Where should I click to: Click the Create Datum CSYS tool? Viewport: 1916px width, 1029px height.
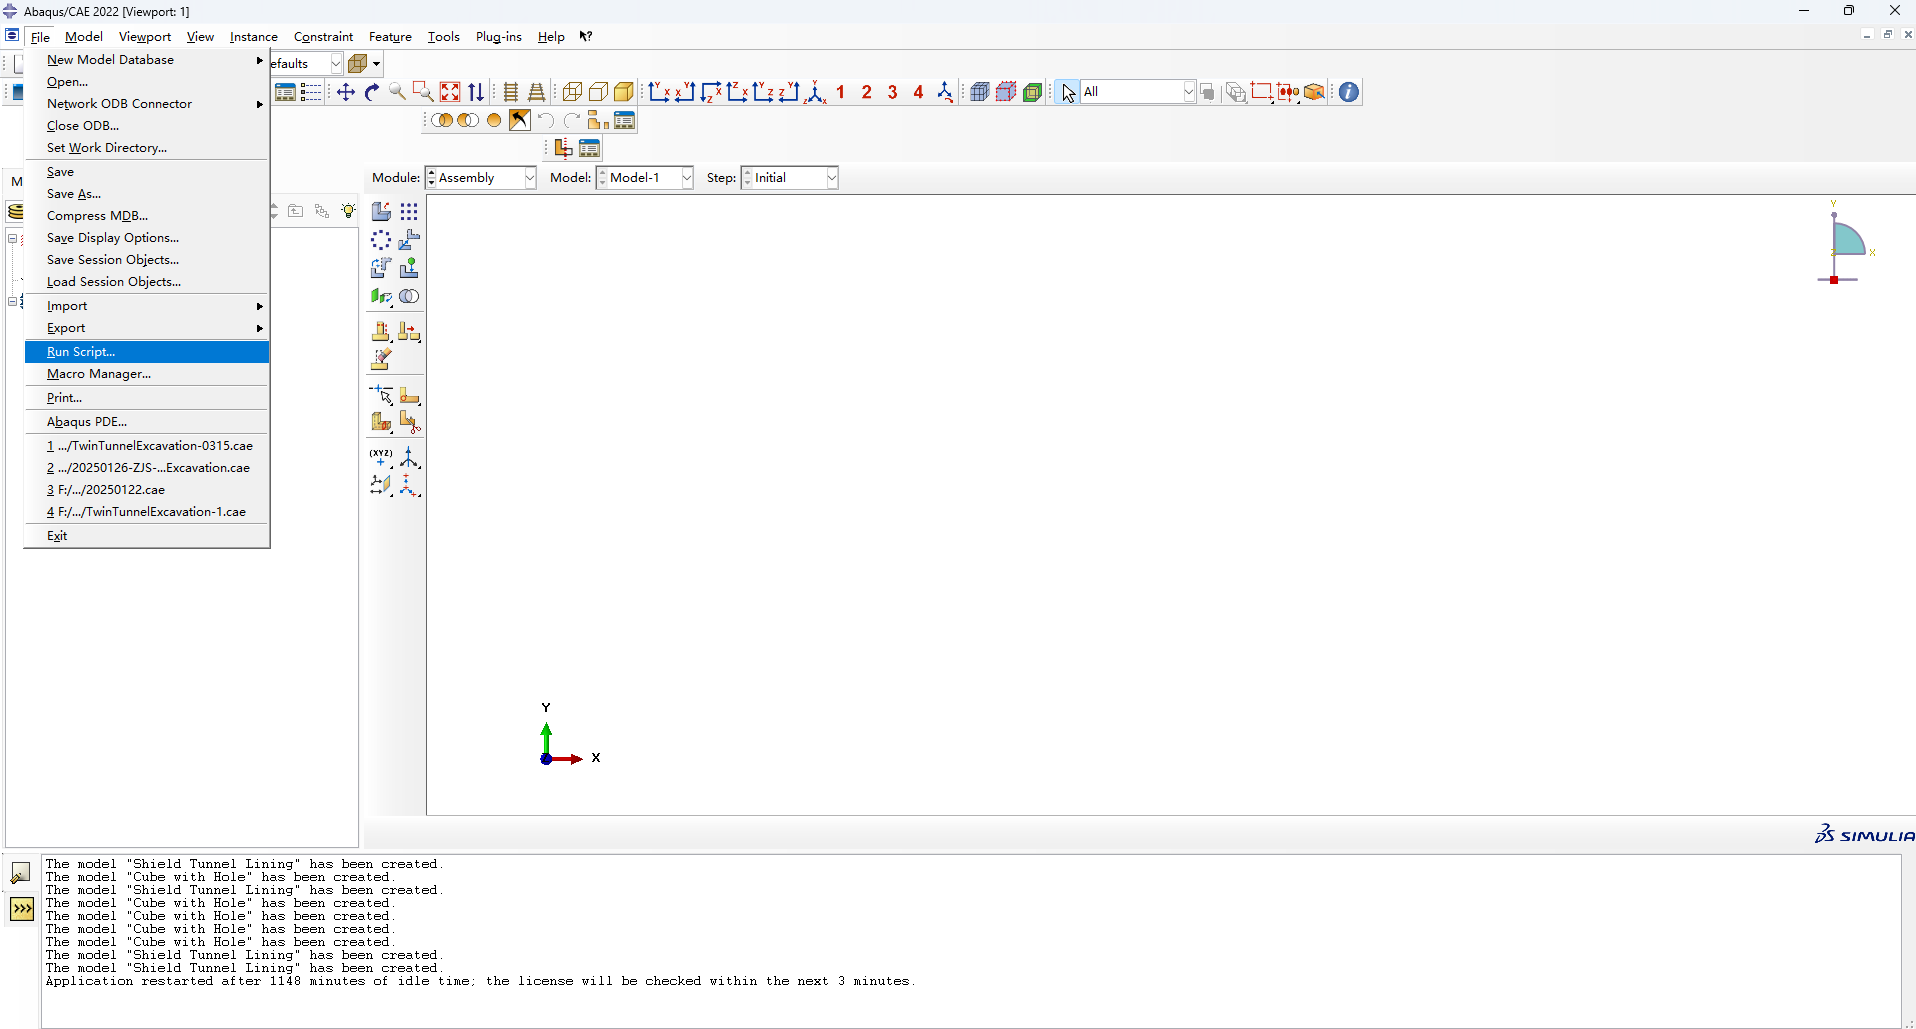(x=409, y=486)
